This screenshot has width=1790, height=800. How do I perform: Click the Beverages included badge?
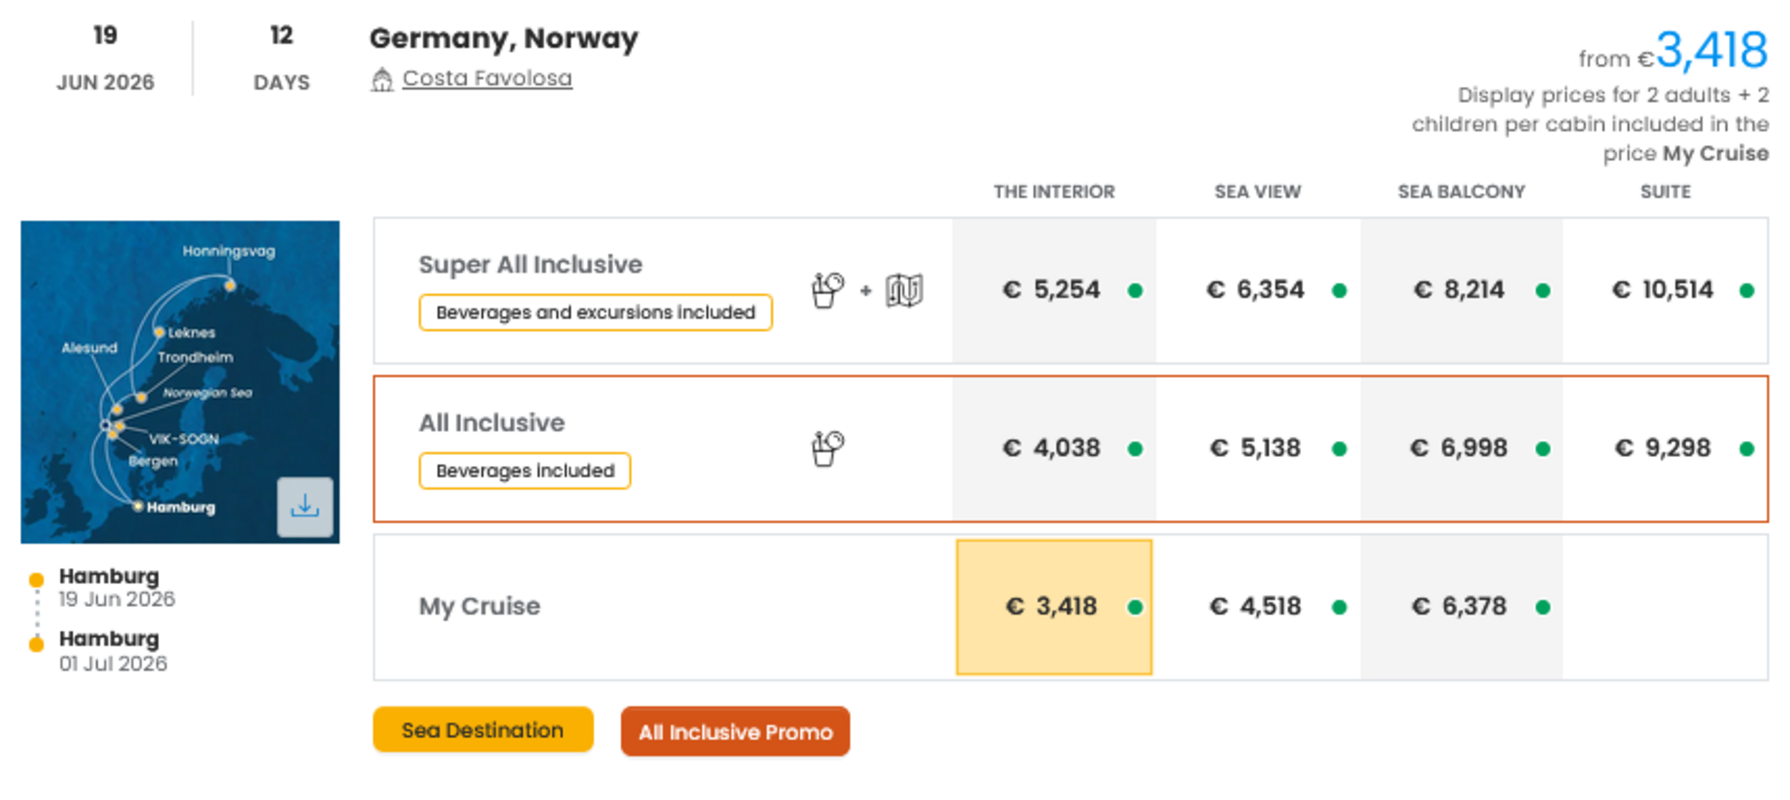click(525, 471)
